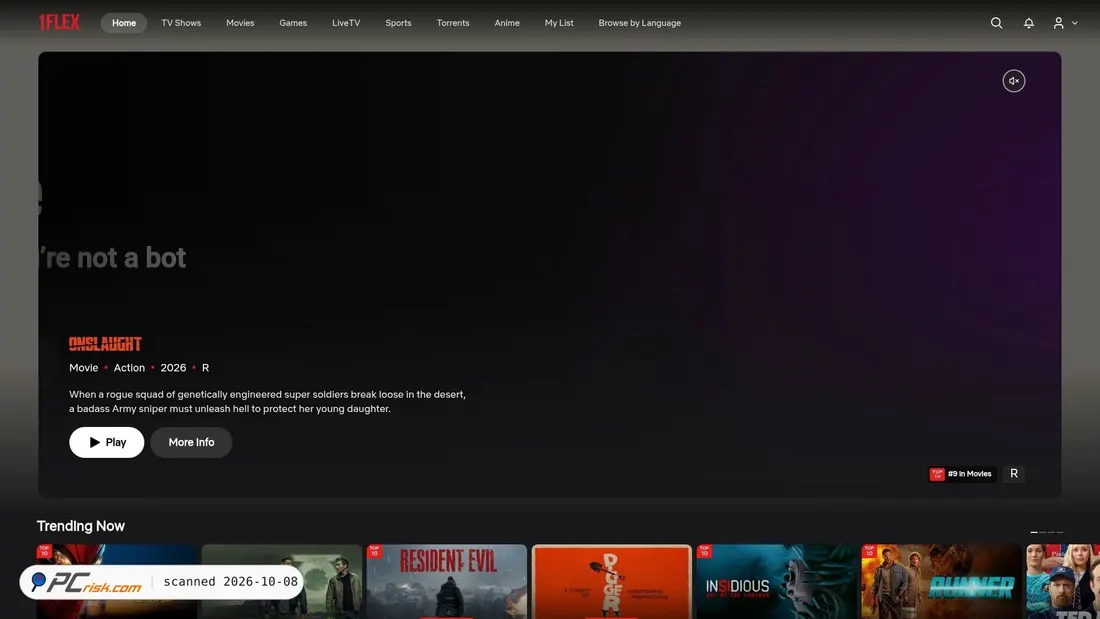Click the 2026 year label

173,368
